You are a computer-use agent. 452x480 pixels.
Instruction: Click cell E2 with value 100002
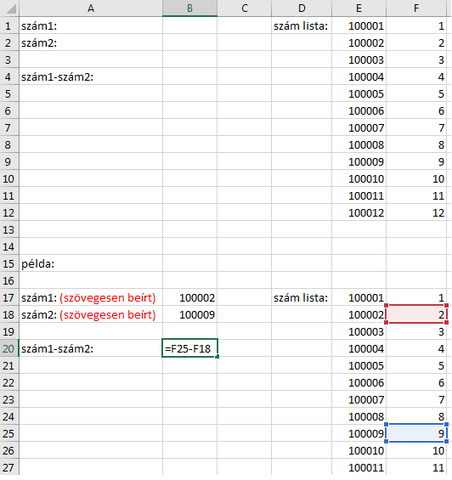(x=359, y=43)
